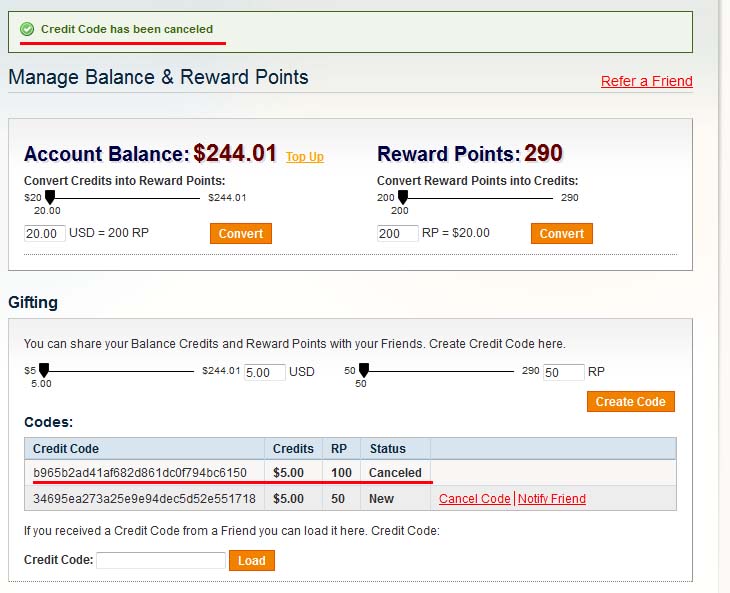
Task: Click the gifting RP slider handle
Action: (x=364, y=370)
